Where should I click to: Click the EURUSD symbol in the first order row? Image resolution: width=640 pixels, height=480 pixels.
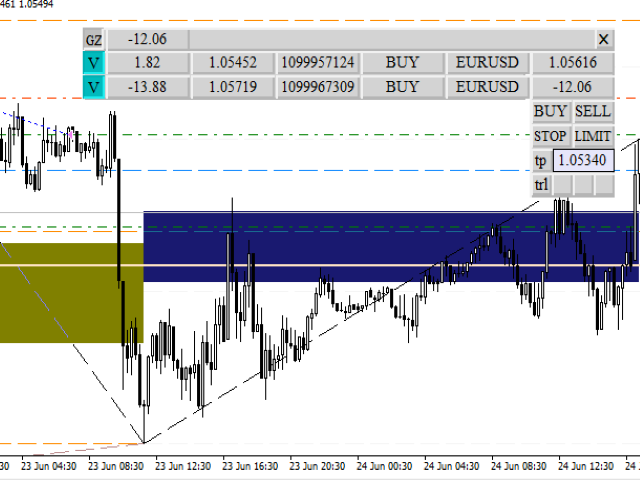(488, 63)
